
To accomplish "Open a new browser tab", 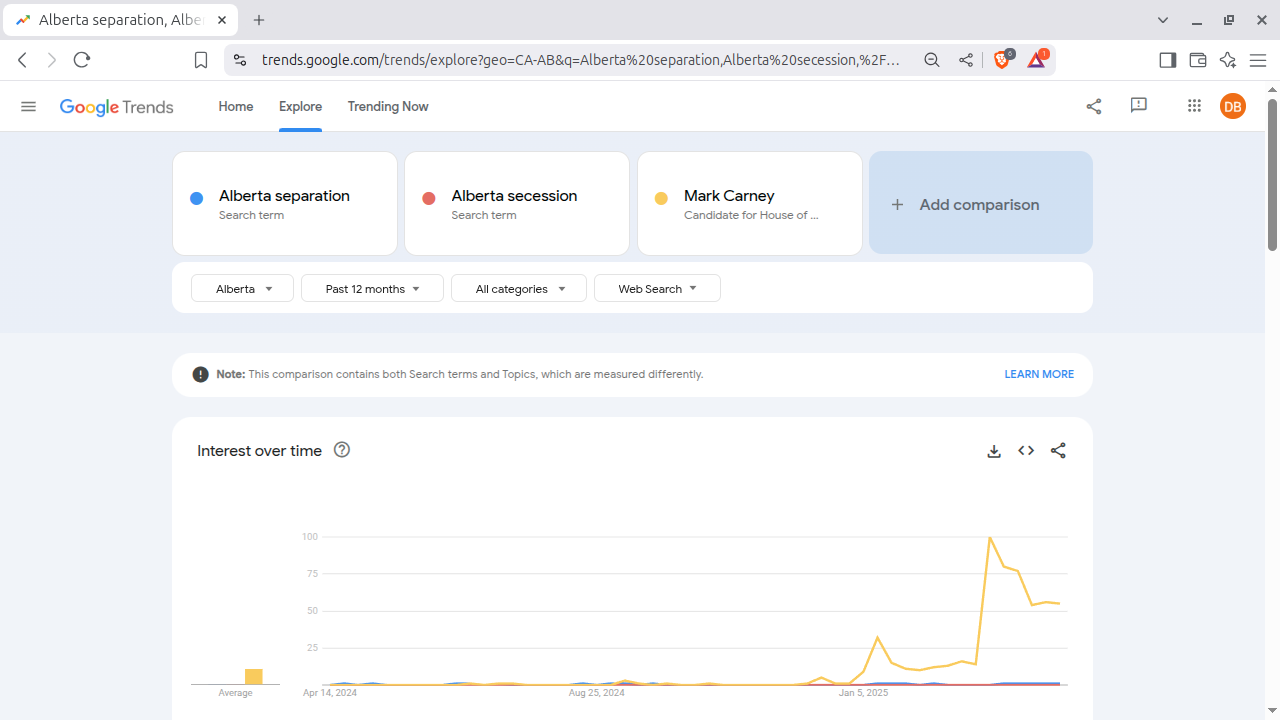I will tap(259, 20).
